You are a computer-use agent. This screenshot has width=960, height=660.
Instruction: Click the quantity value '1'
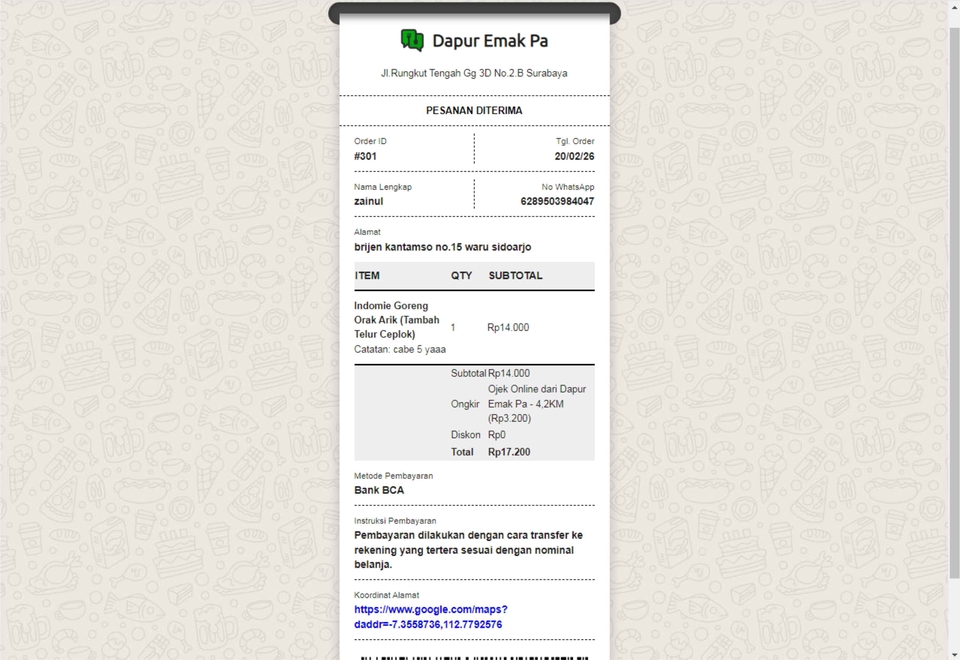453,328
